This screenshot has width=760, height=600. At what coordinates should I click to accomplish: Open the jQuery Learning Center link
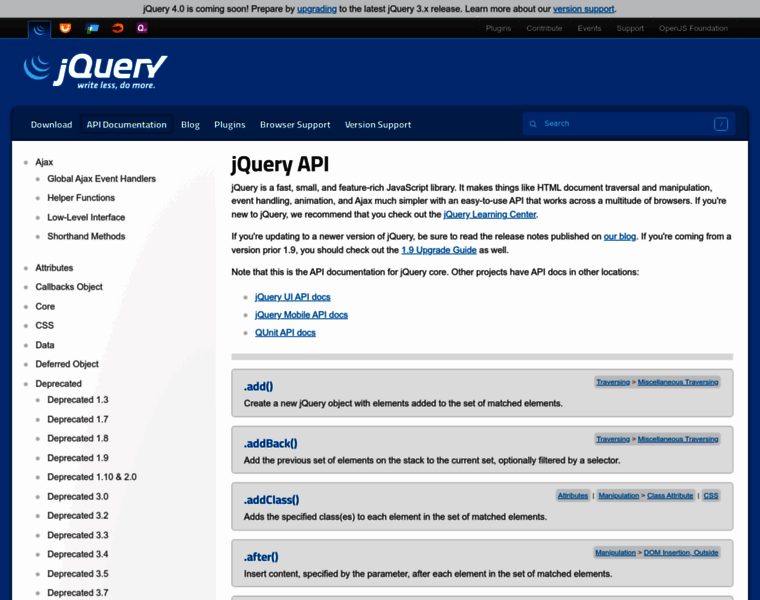tap(490, 214)
